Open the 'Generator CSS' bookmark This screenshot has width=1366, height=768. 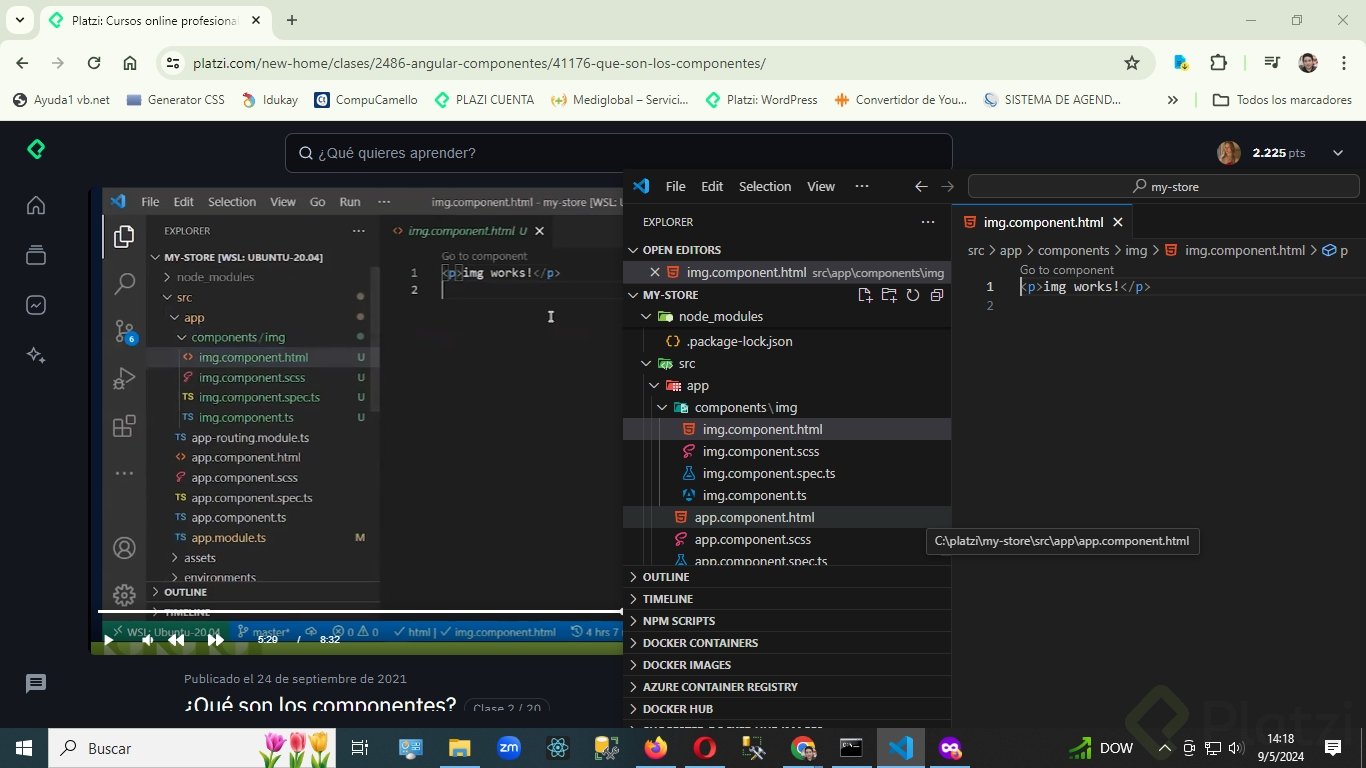[x=176, y=100]
